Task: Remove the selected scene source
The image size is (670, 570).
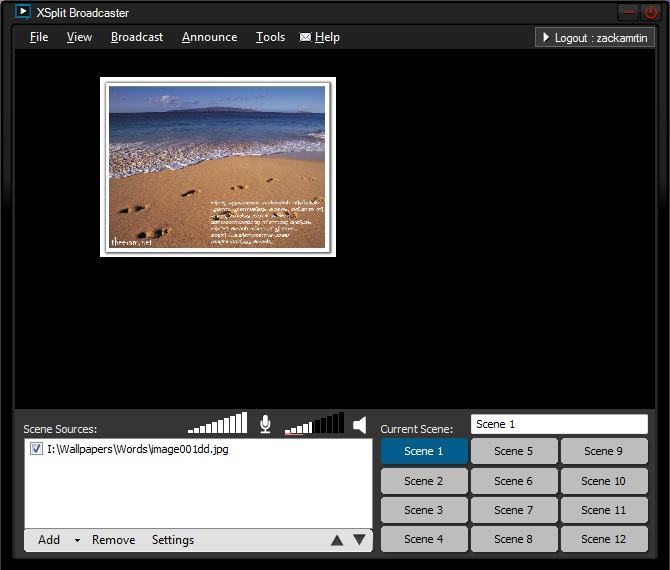Action: [x=113, y=540]
